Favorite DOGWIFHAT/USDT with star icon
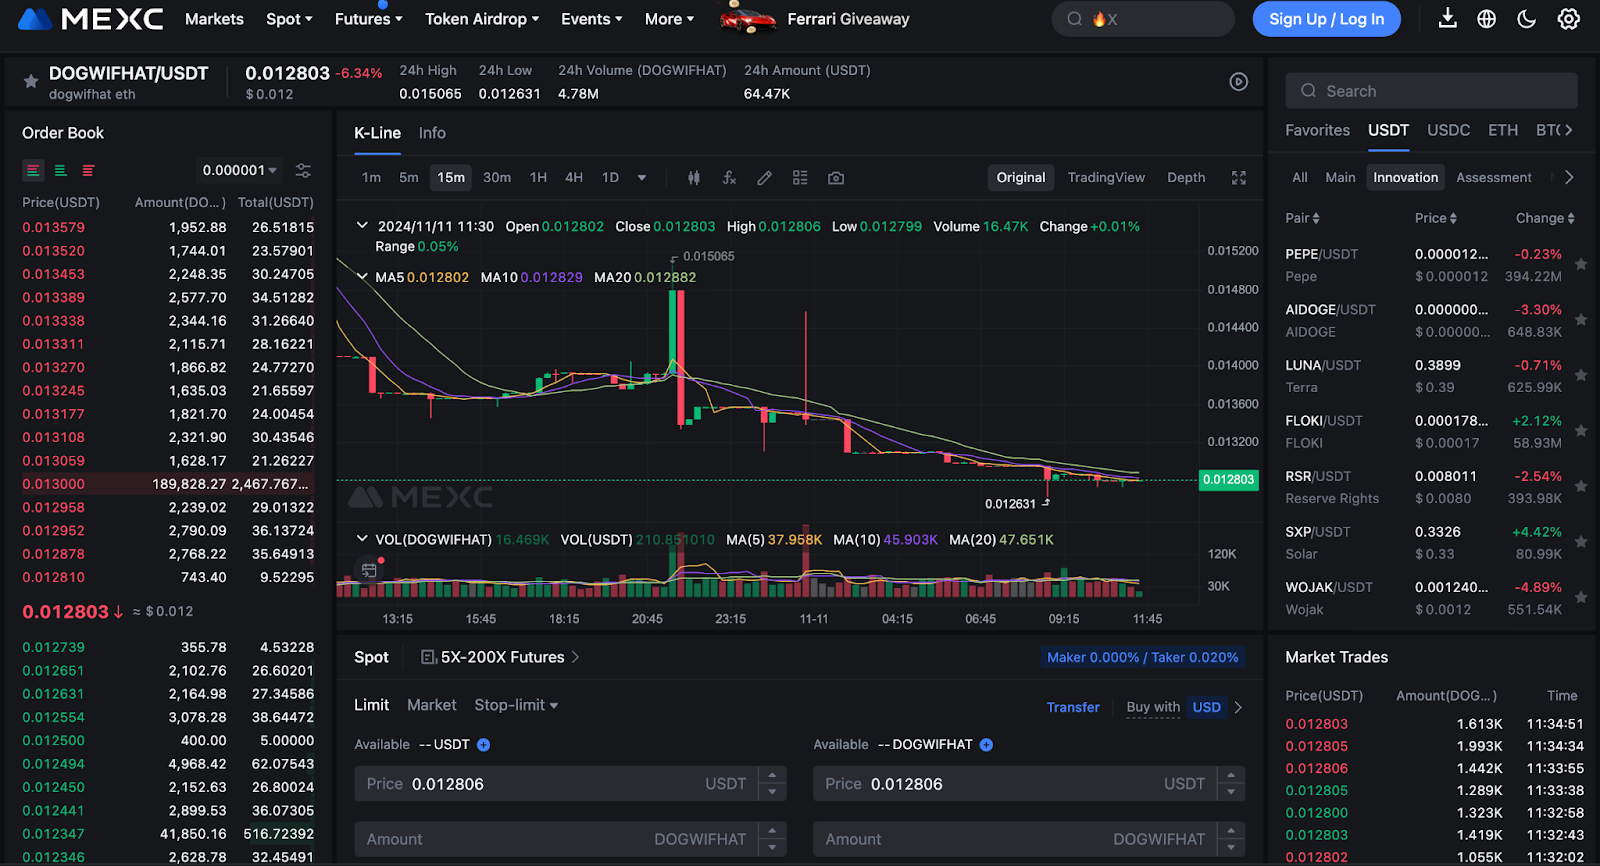The width and height of the screenshot is (1600, 866). coord(31,82)
